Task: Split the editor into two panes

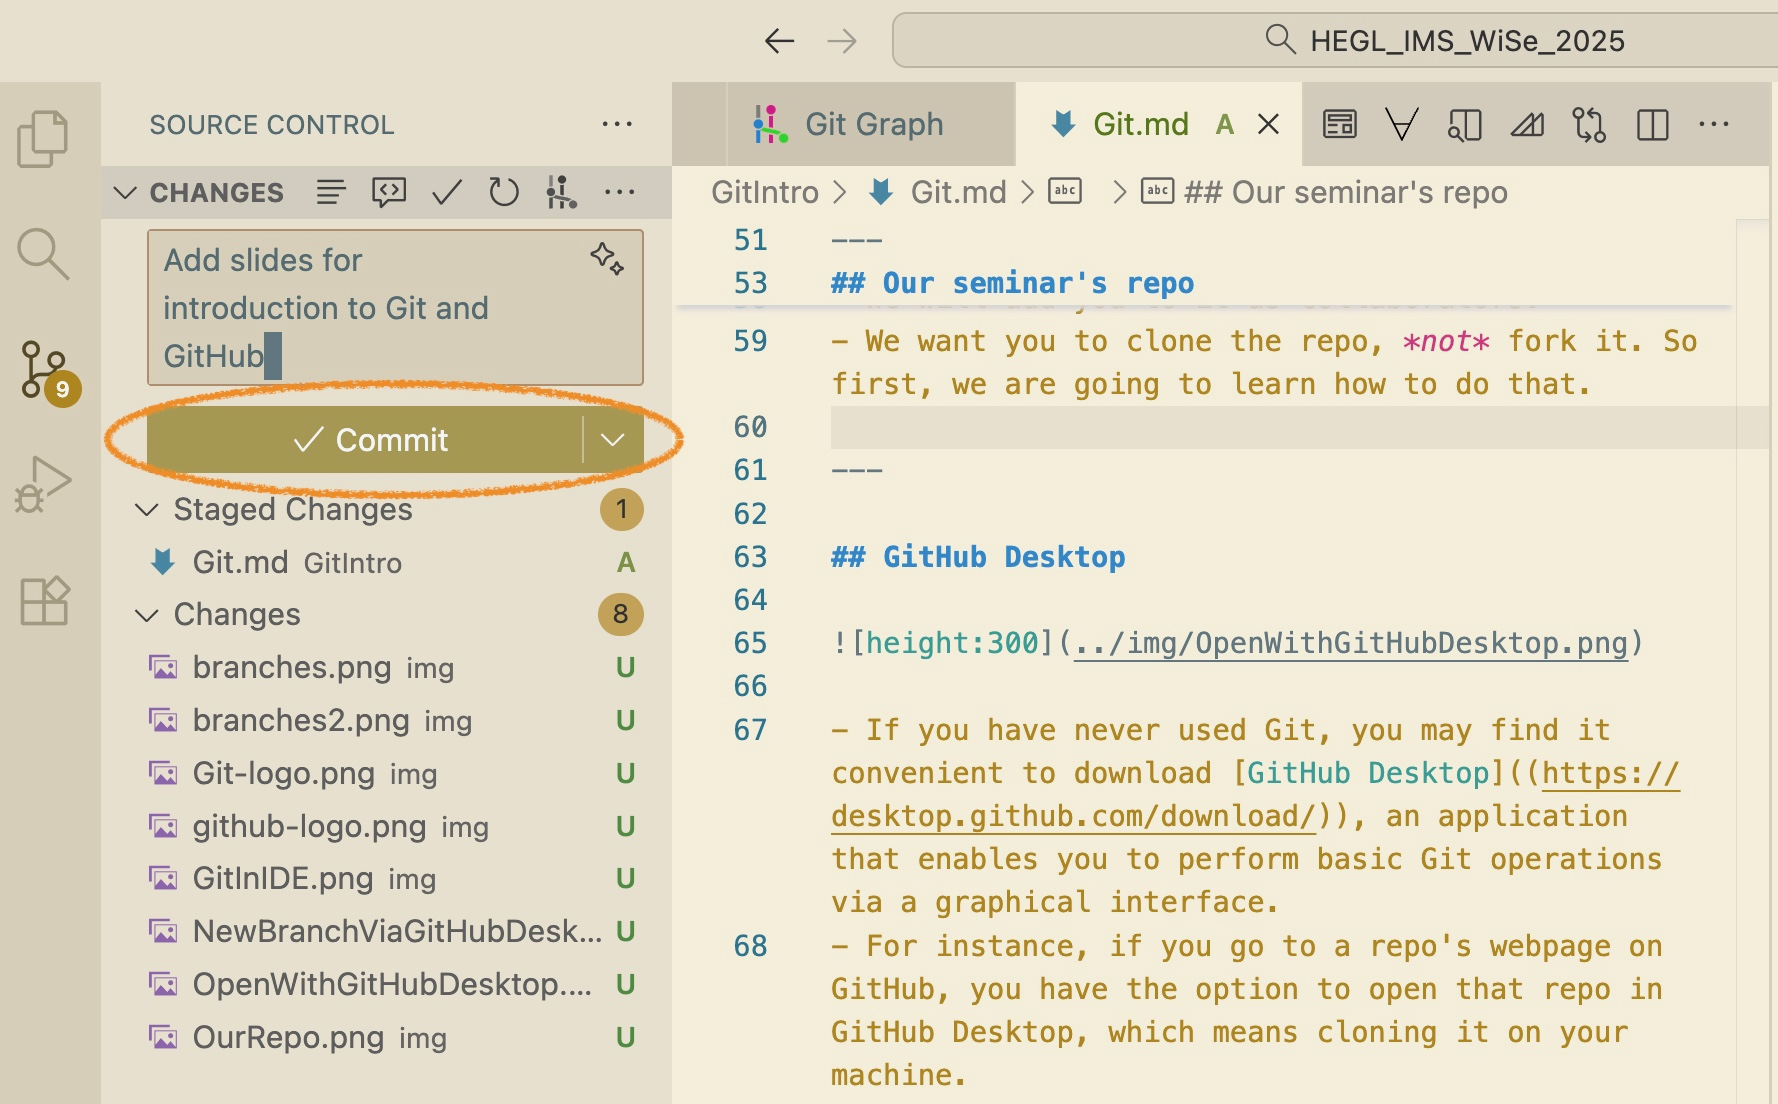Action: 1653,124
